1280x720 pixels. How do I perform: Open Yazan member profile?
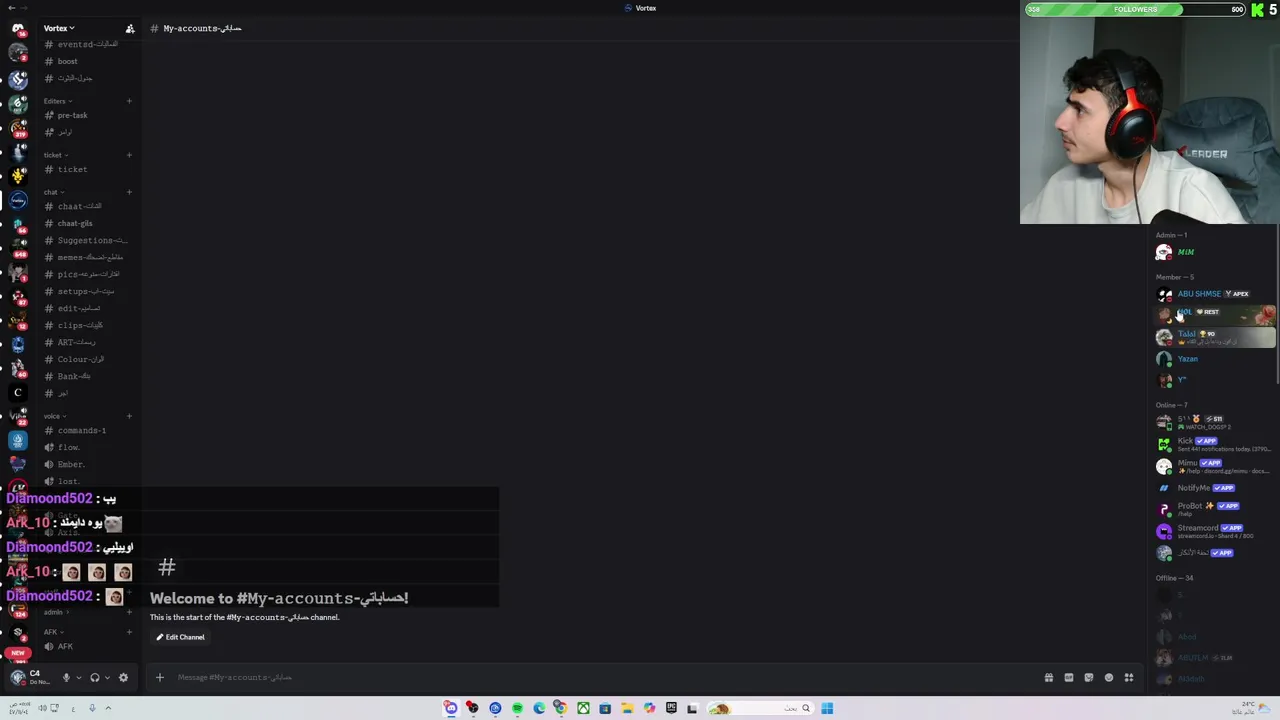pos(1214,359)
